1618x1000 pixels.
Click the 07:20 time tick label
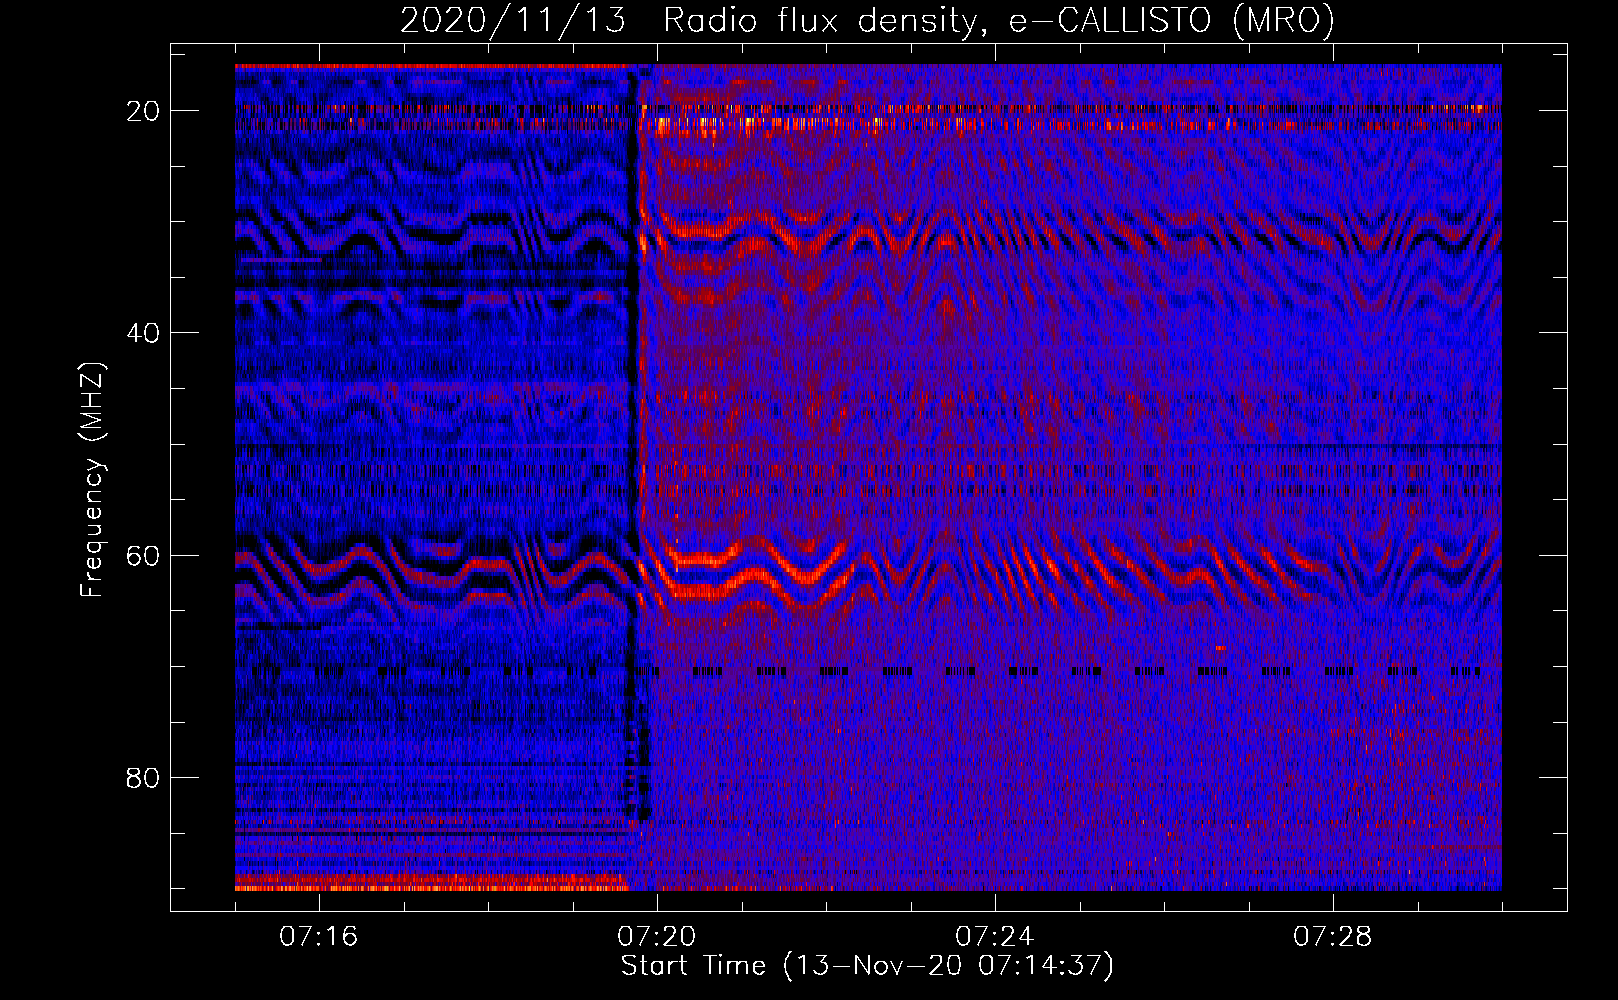657,937
